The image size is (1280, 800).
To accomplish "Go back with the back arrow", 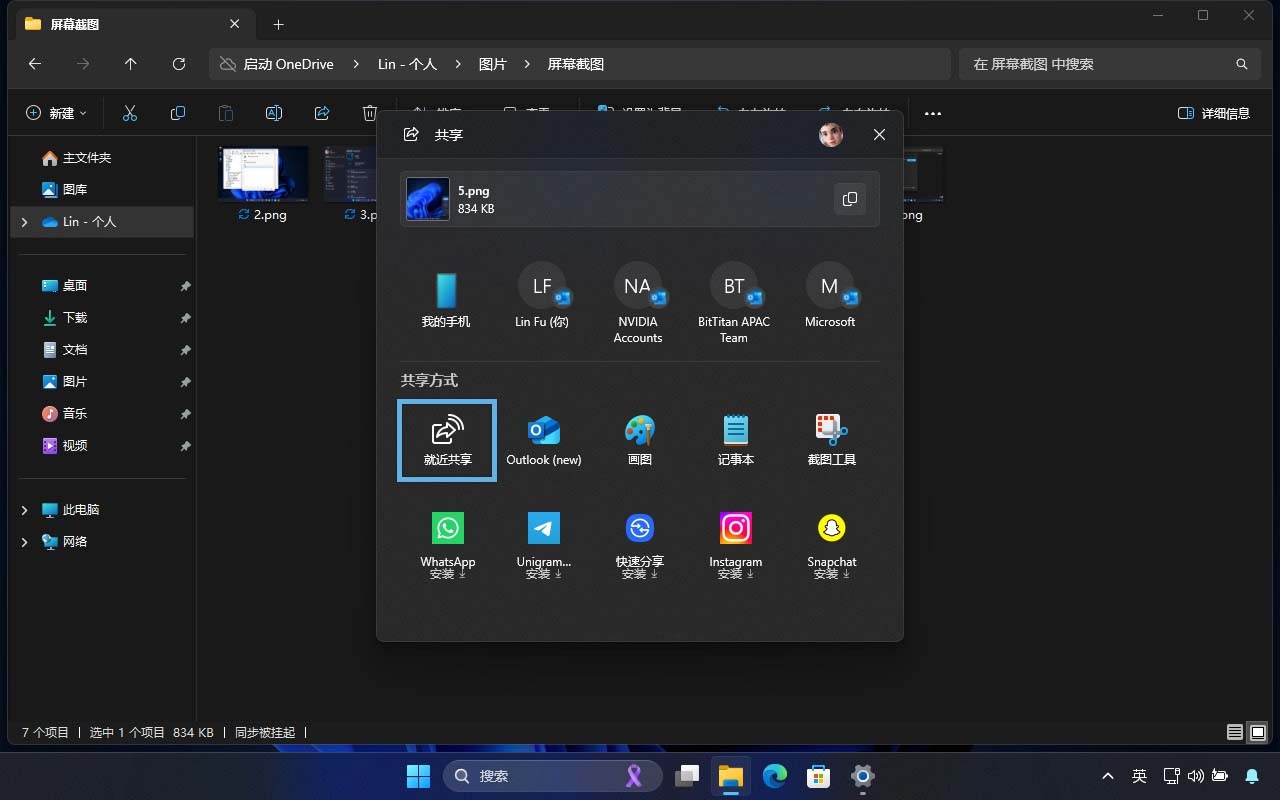I will point(35,64).
